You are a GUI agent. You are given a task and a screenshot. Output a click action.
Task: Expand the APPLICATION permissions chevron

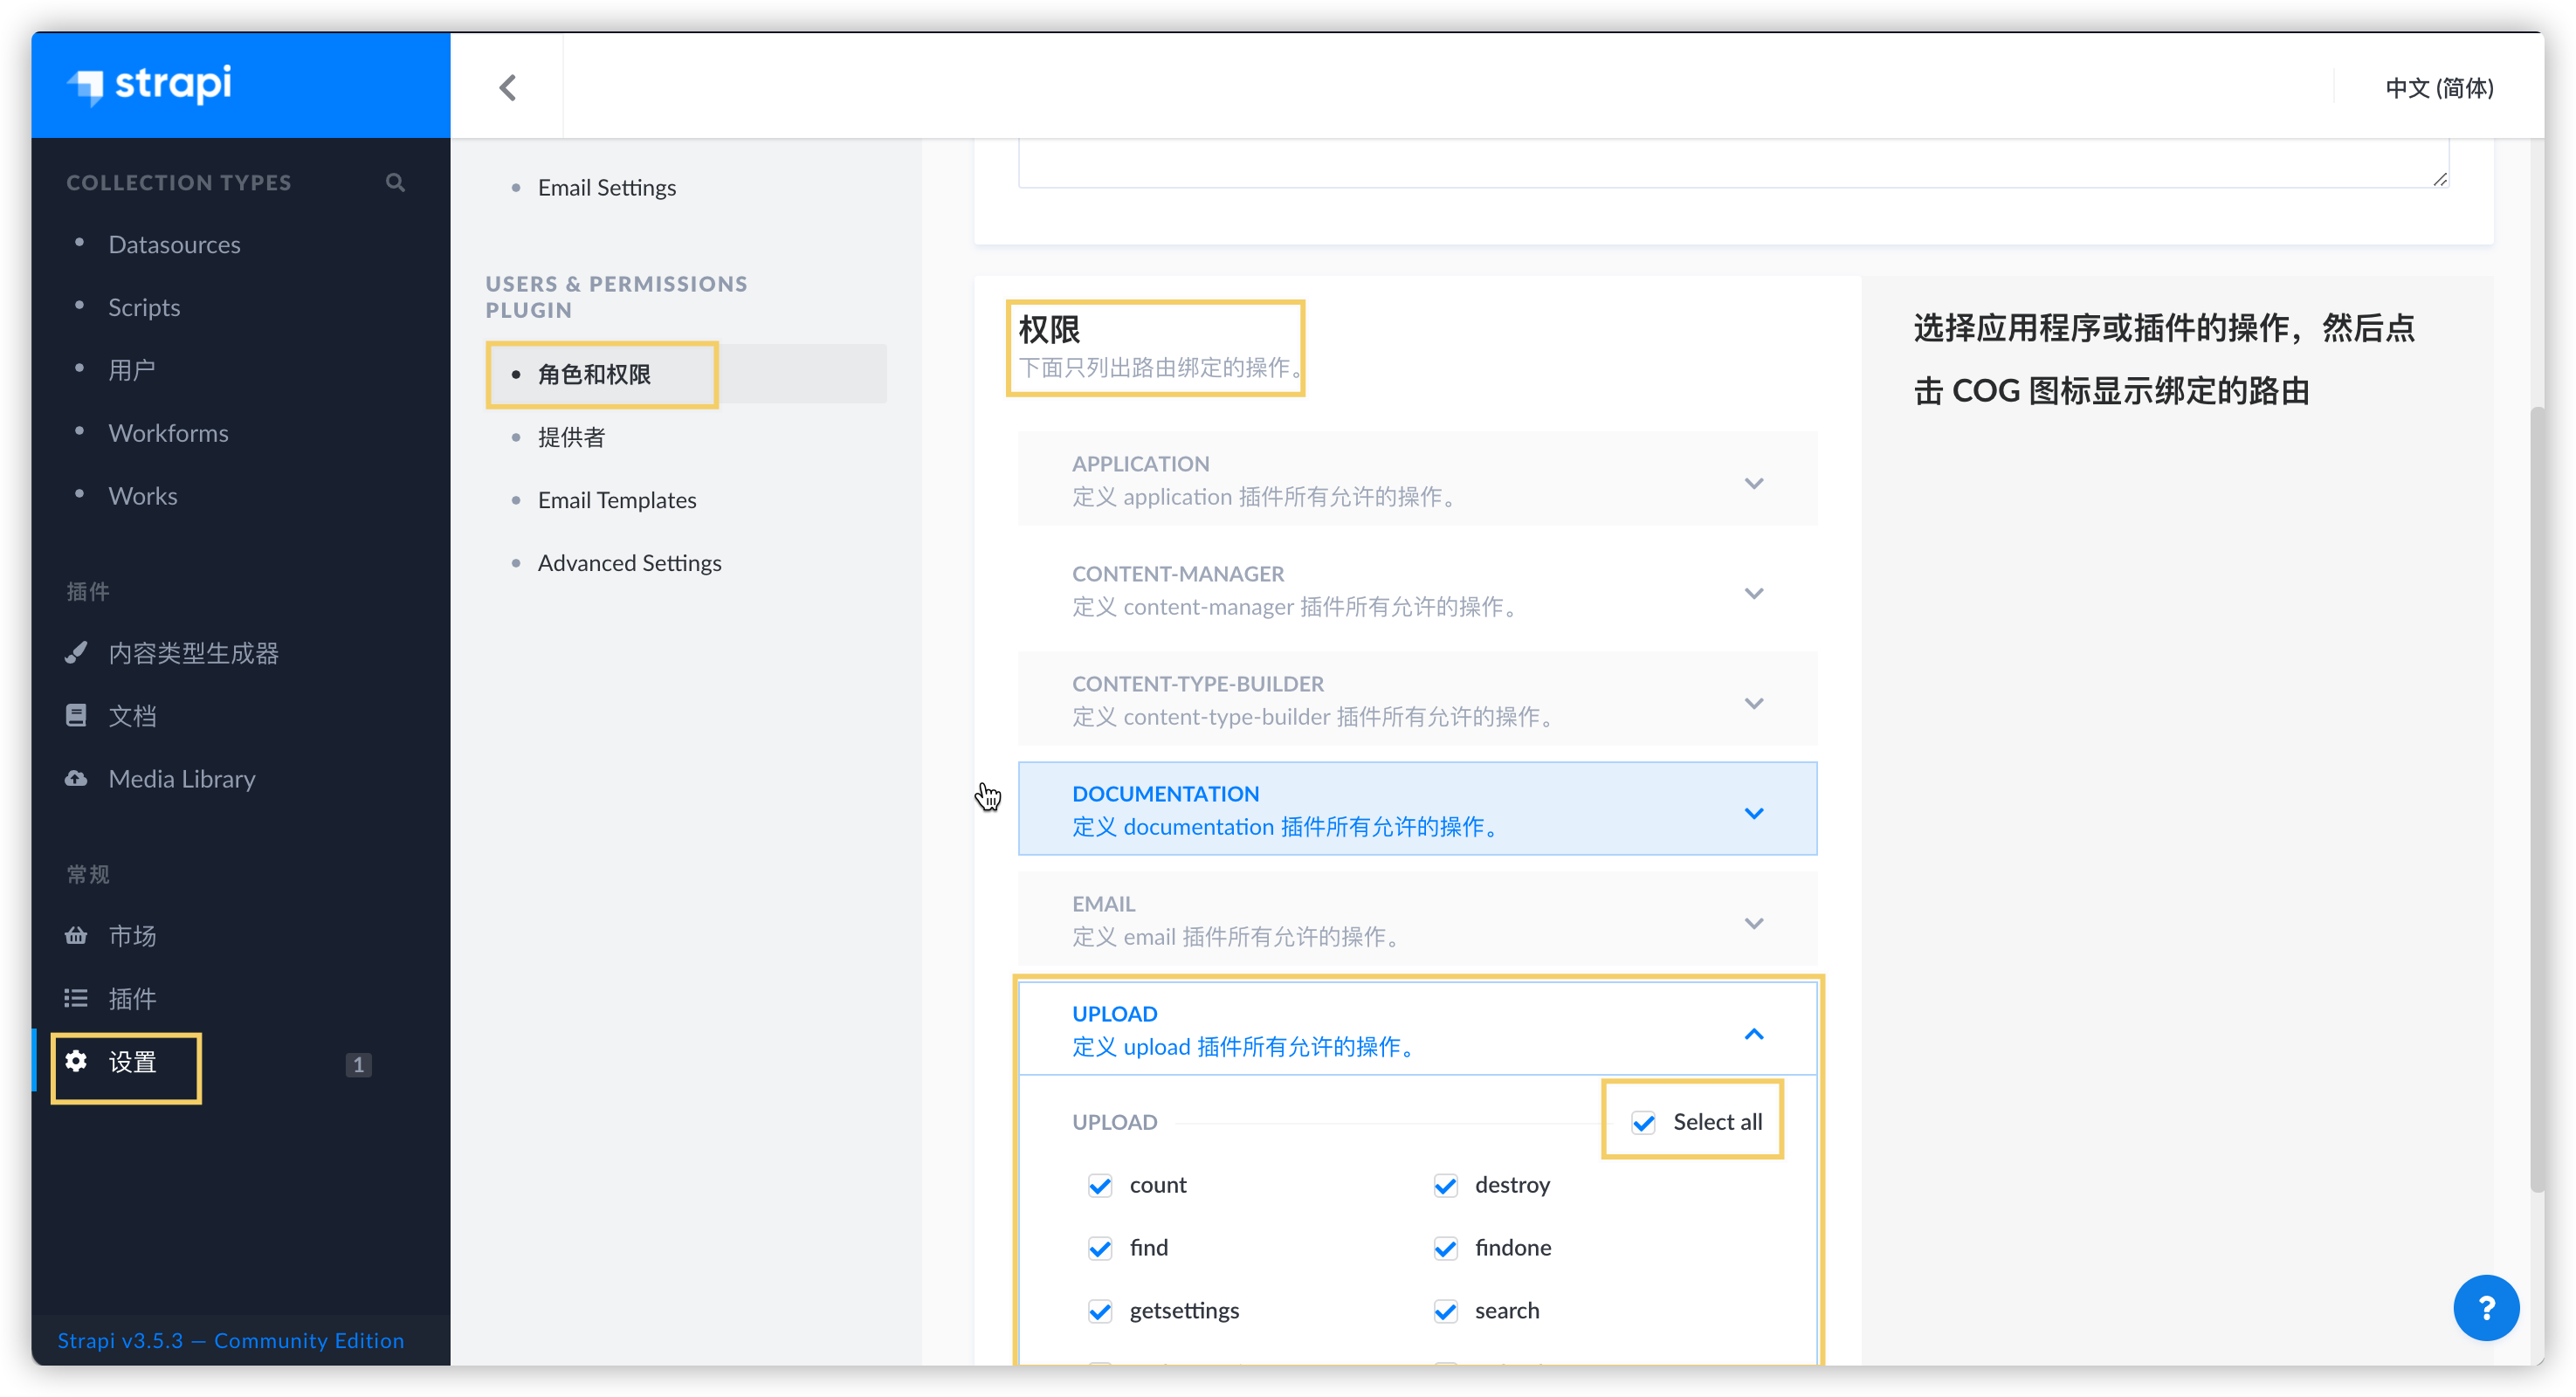click(x=1753, y=483)
